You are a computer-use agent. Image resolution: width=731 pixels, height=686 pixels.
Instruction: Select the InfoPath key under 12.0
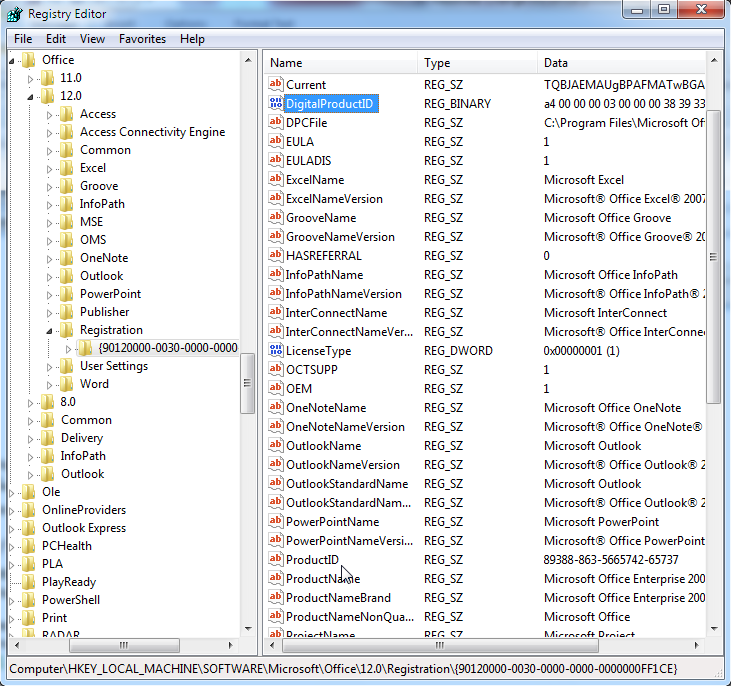(x=102, y=204)
